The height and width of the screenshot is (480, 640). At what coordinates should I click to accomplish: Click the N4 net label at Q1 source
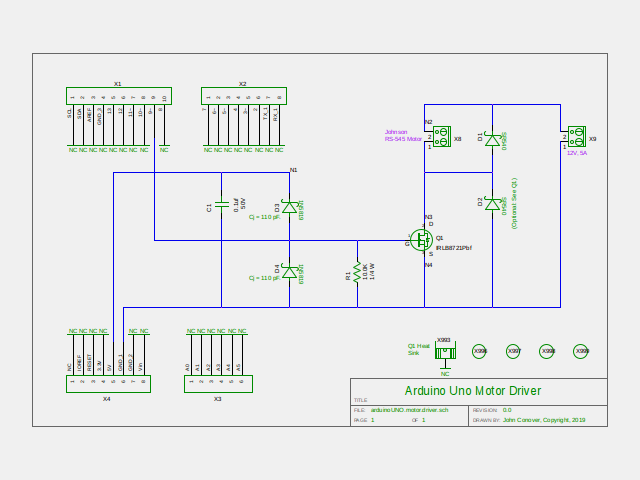pyautogui.click(x=428, y=265)
